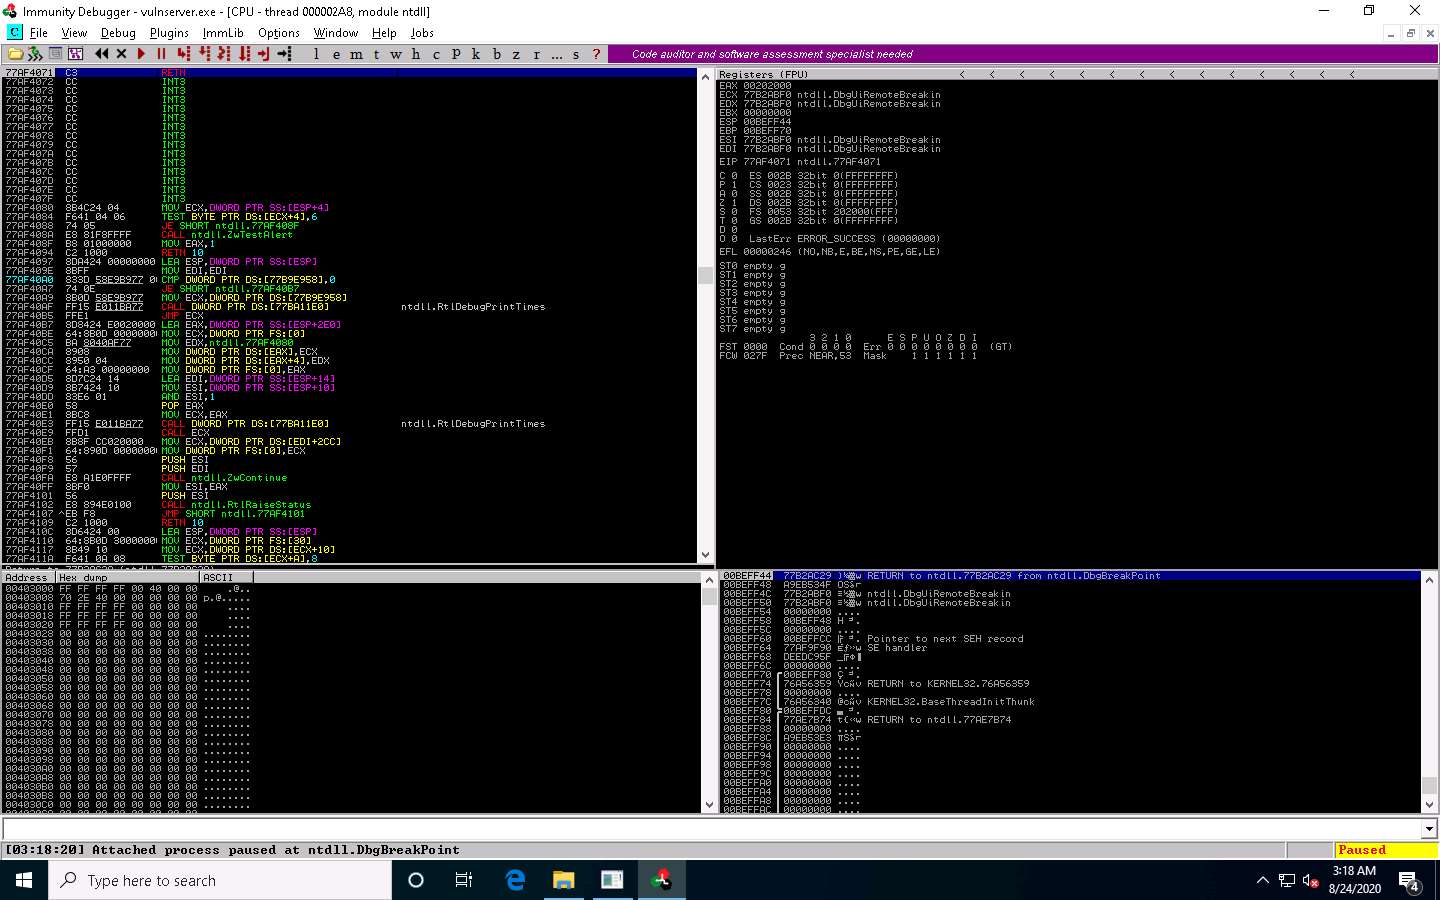The height and width of the screenshot is (900, 1440).
Task: Click the Hex dump column header
Action: click(x=127, y=577)
